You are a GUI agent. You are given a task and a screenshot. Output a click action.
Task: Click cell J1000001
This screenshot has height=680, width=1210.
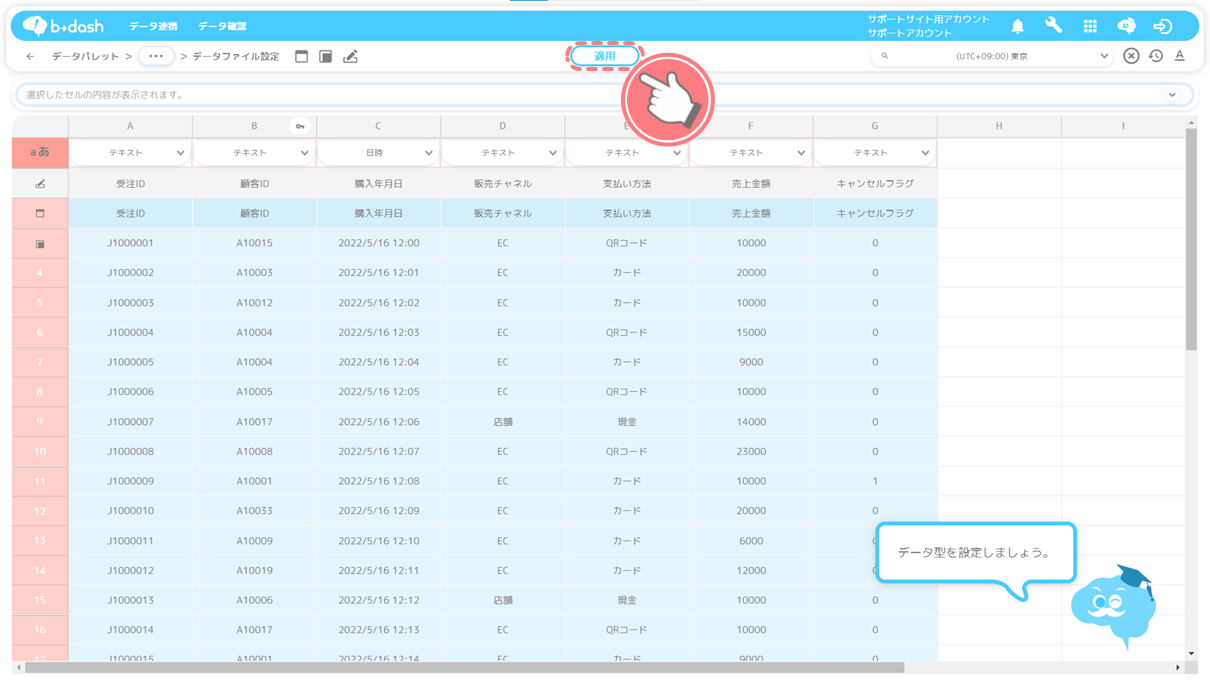[x=130, y=243]
